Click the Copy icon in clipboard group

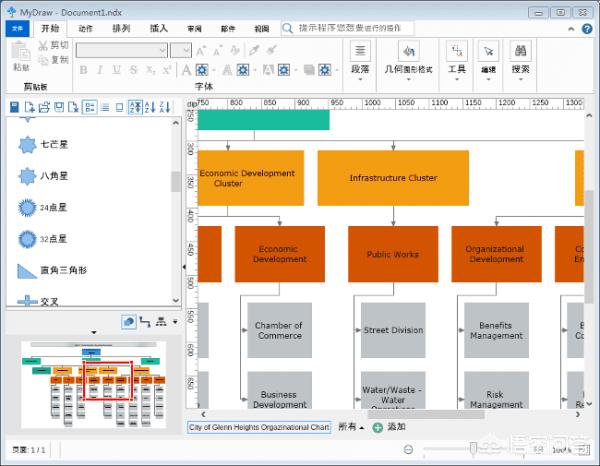point(43,60)
